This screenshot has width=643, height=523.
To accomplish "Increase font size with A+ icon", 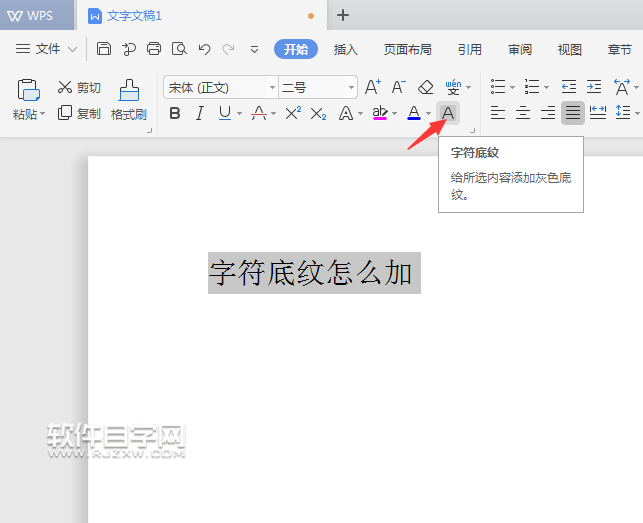I will (x=373, y=87).
